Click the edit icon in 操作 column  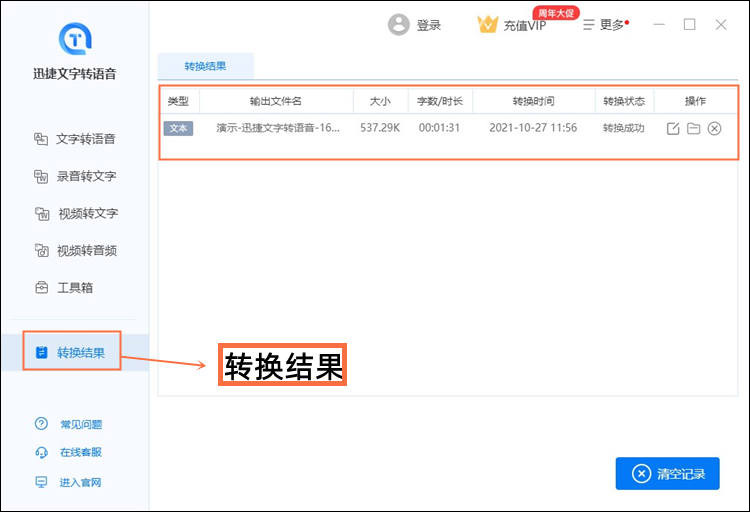tap(673, 128)
